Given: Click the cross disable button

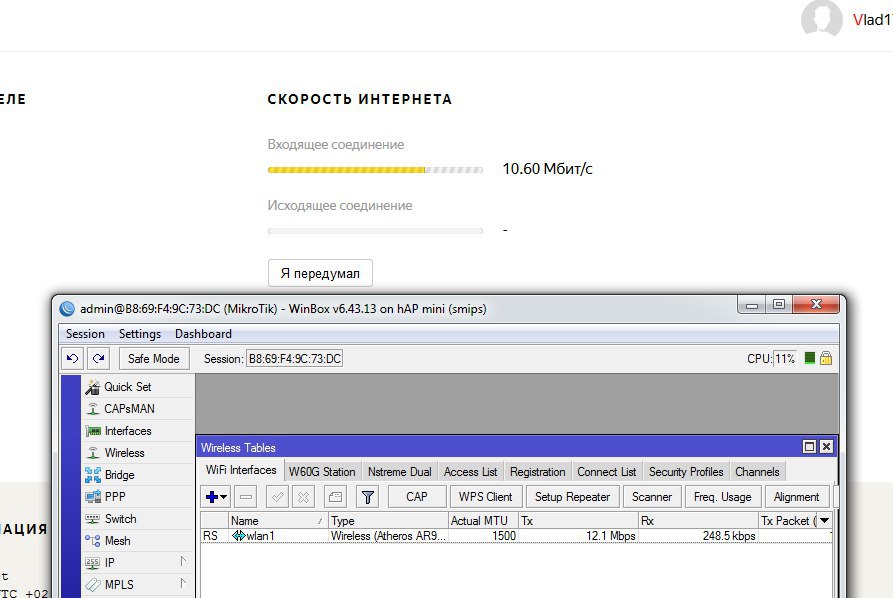Looking at the screenshot, I should (x=304, y=497).
